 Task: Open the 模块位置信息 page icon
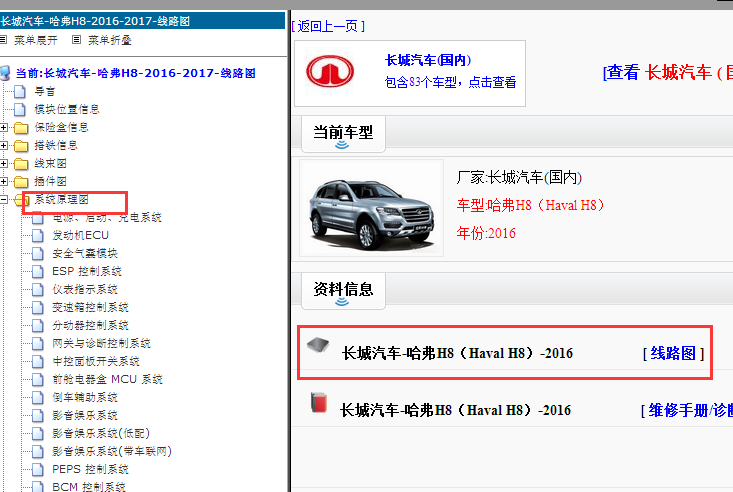[20, 109]
